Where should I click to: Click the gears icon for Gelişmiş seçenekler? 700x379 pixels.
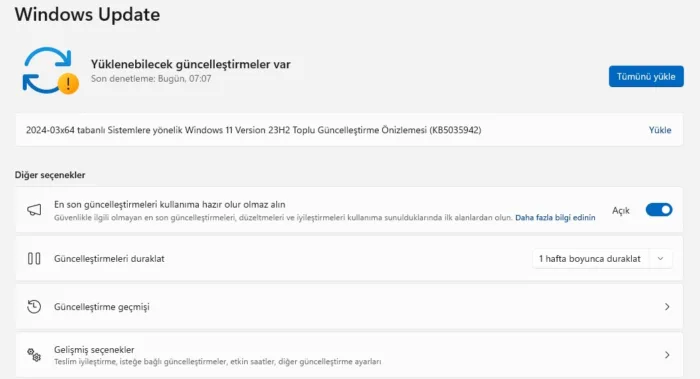(34, 355)
